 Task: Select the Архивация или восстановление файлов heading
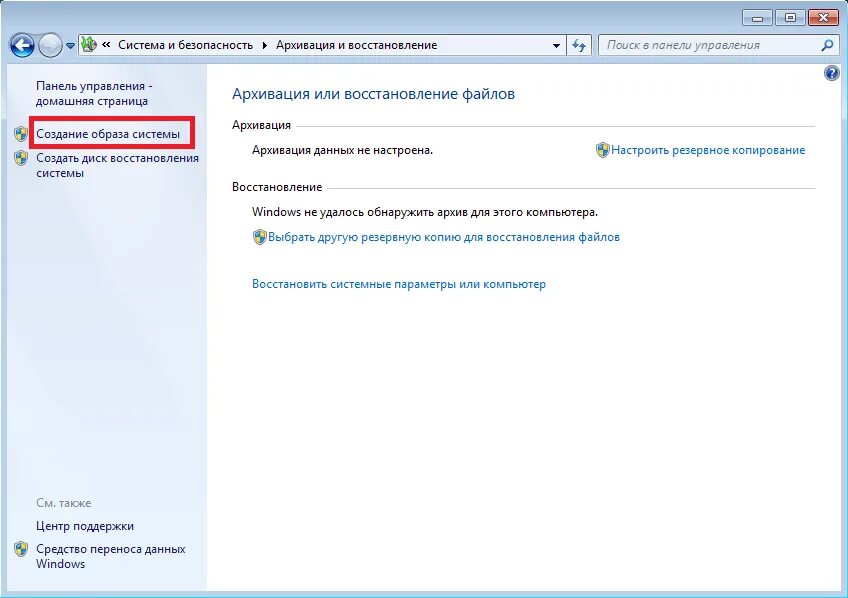pos(373,94)
